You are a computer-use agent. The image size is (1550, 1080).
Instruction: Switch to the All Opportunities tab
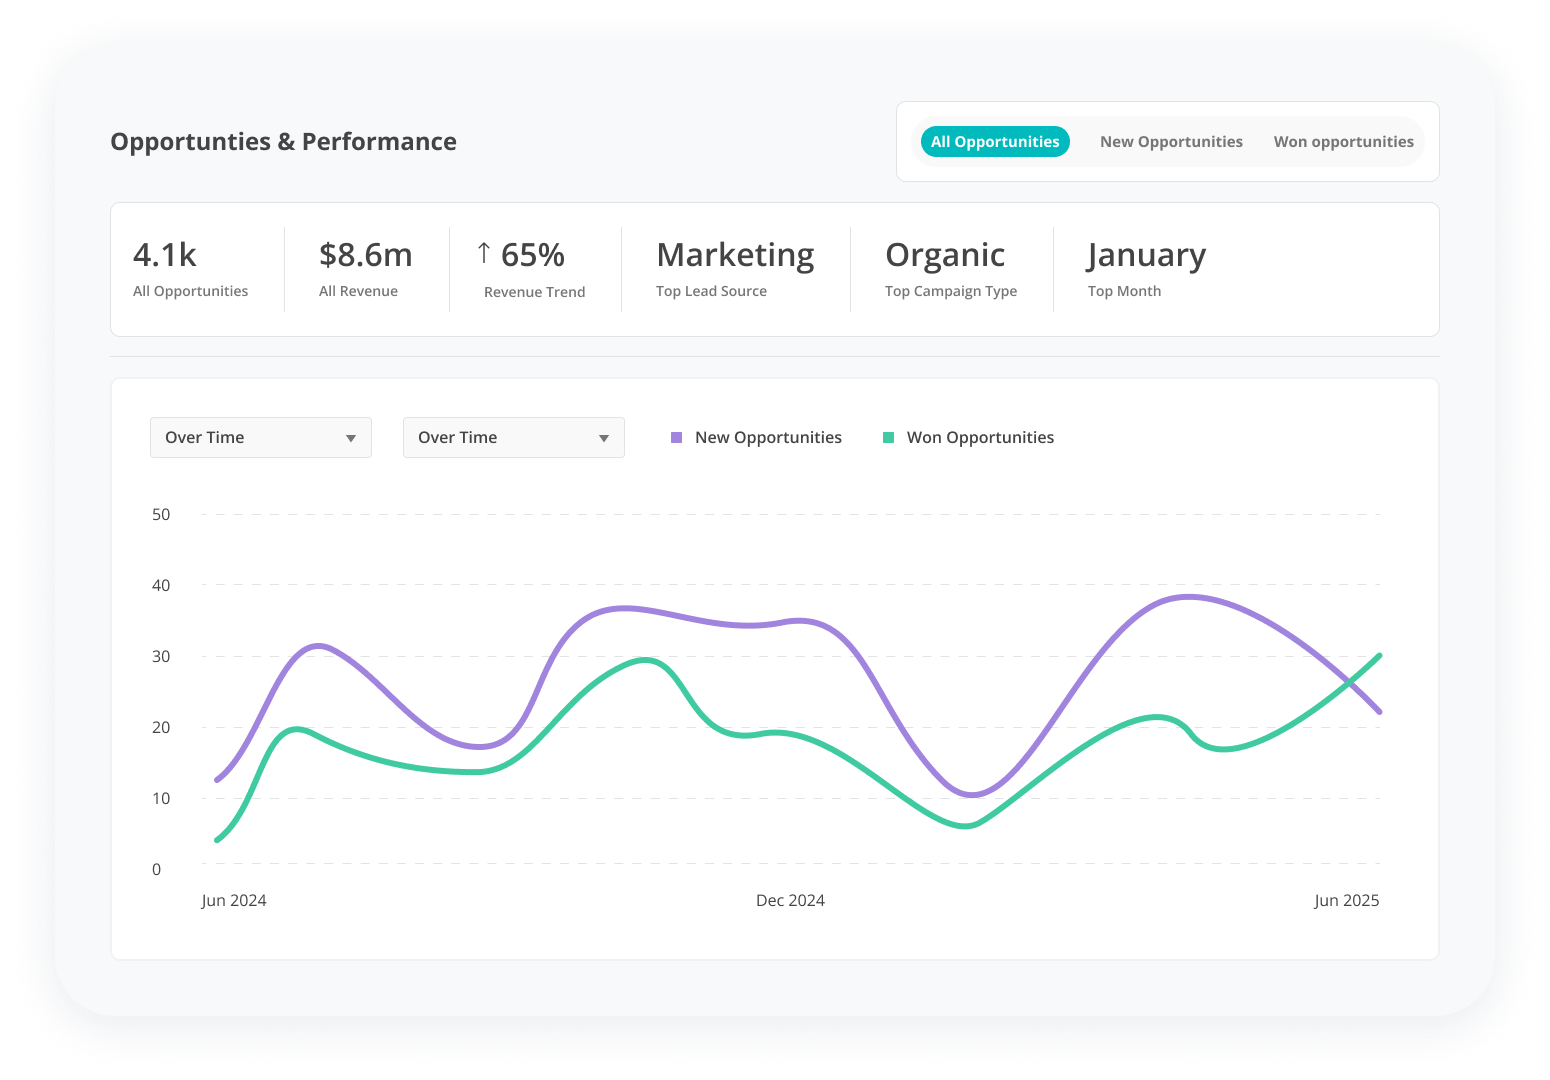(x=994, y=142)
